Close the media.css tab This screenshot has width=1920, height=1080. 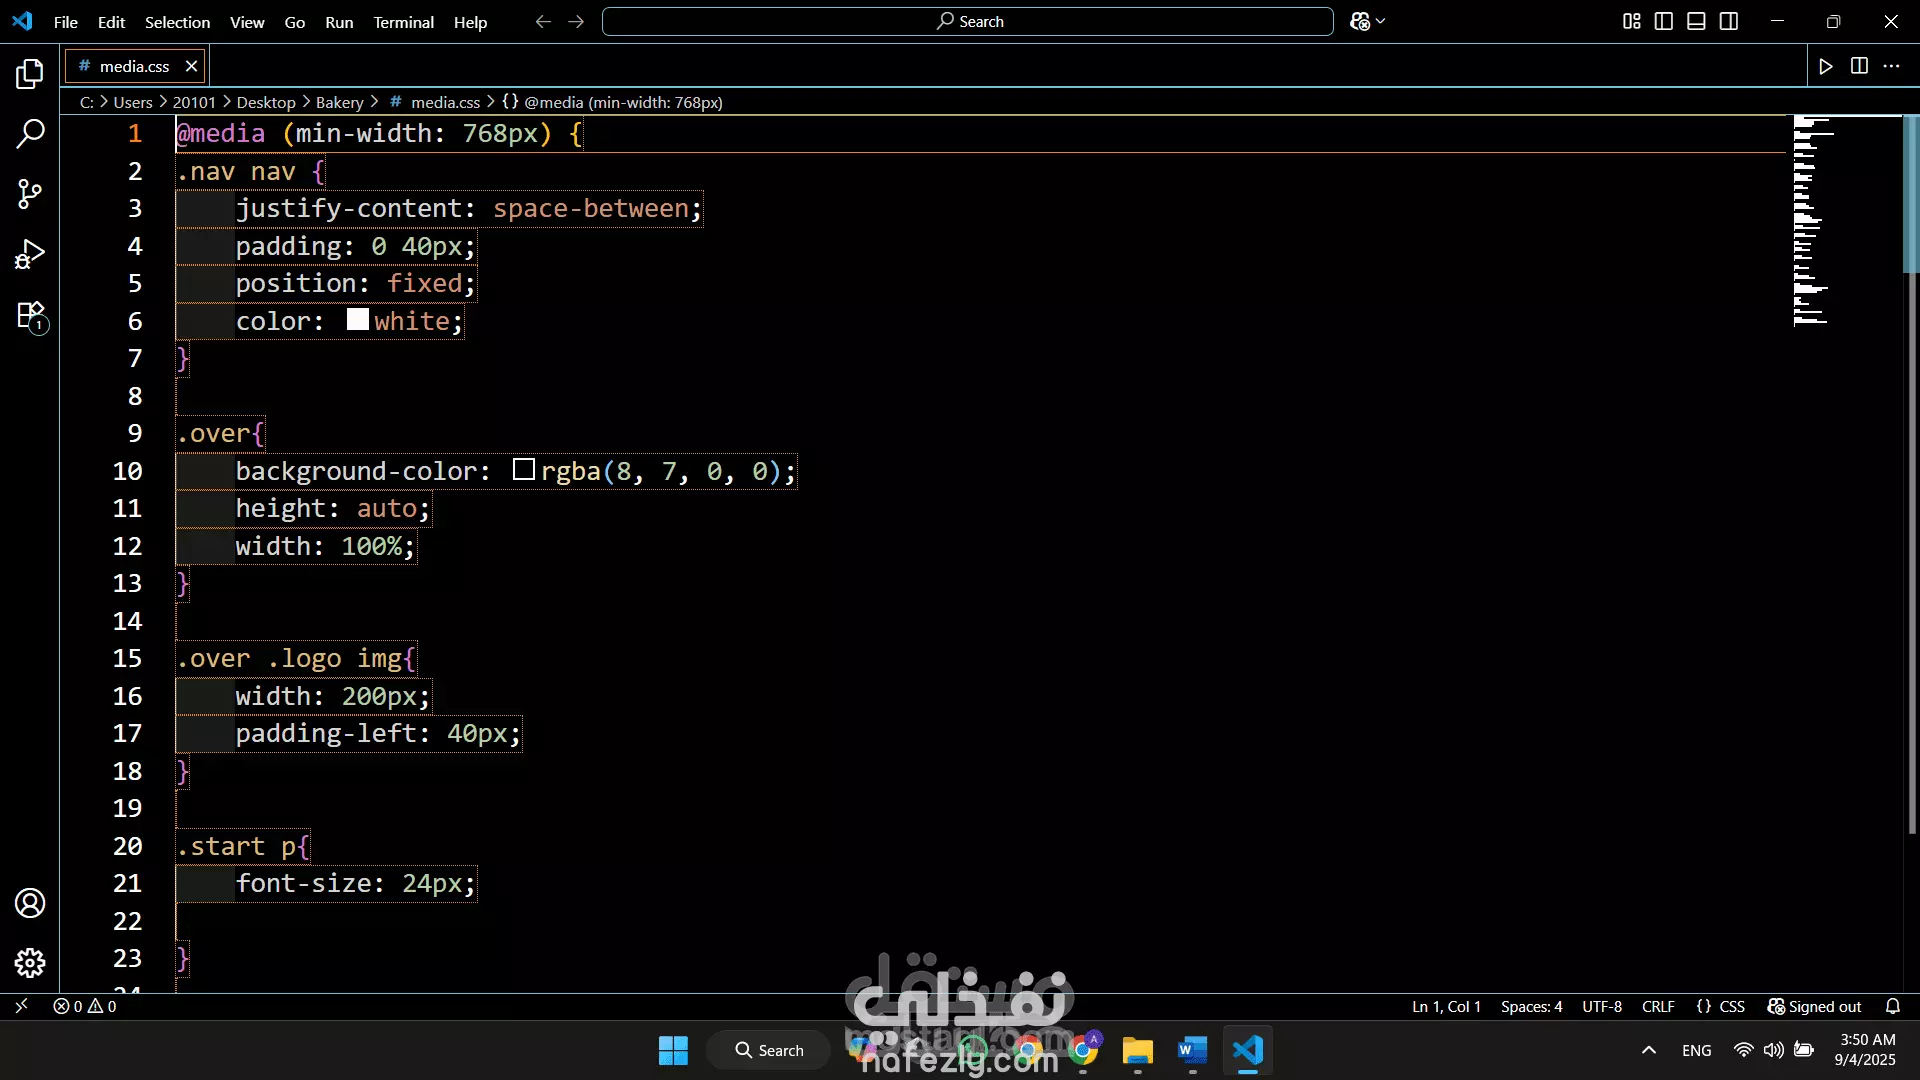coord(191,66)
